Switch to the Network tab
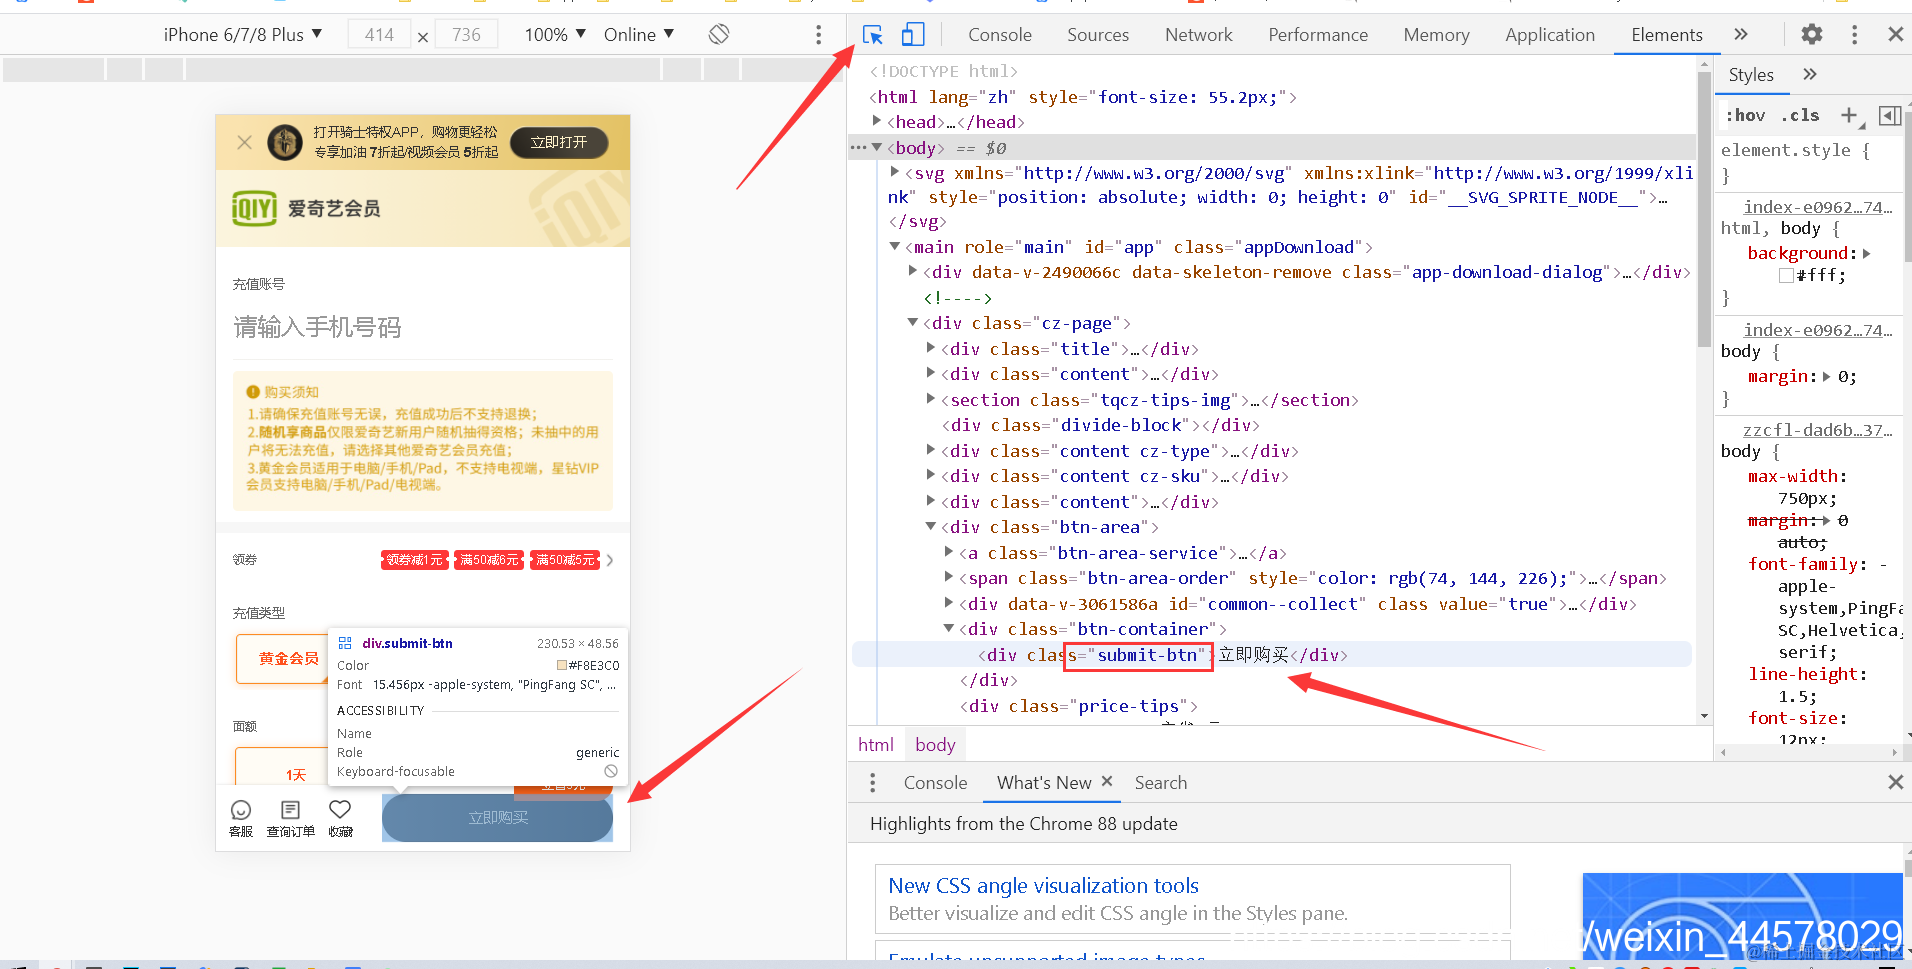Screen dimensions: 1912x969 point(1199,35)
